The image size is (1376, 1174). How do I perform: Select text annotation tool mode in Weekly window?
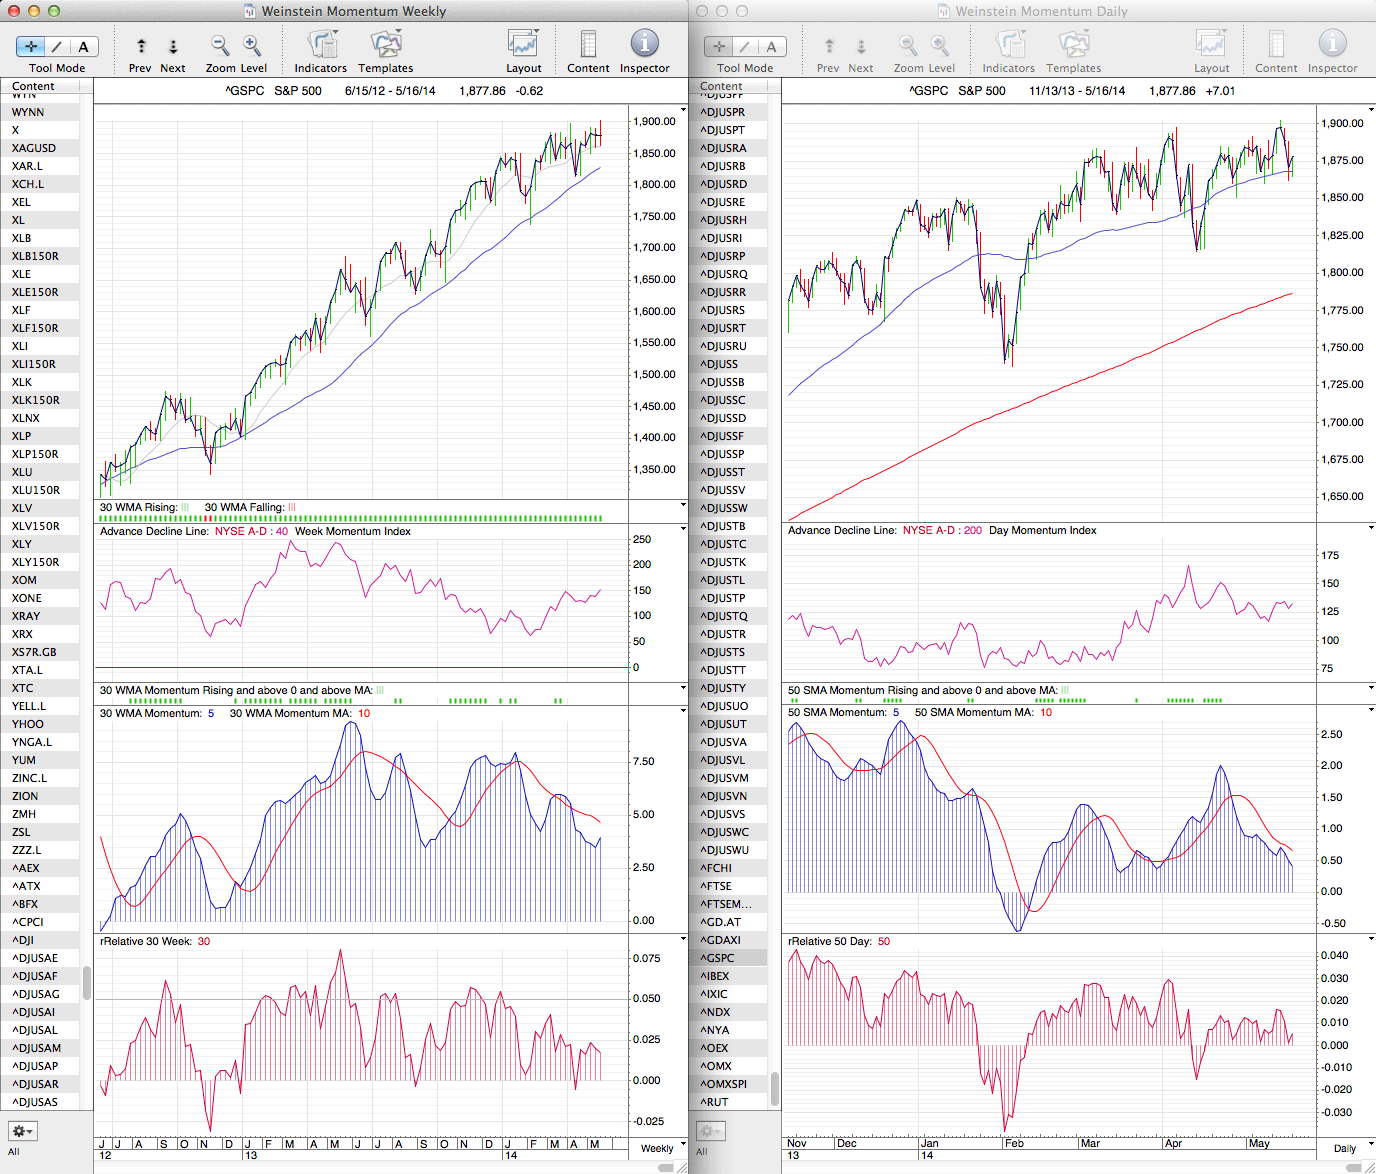tap(83, 47)
